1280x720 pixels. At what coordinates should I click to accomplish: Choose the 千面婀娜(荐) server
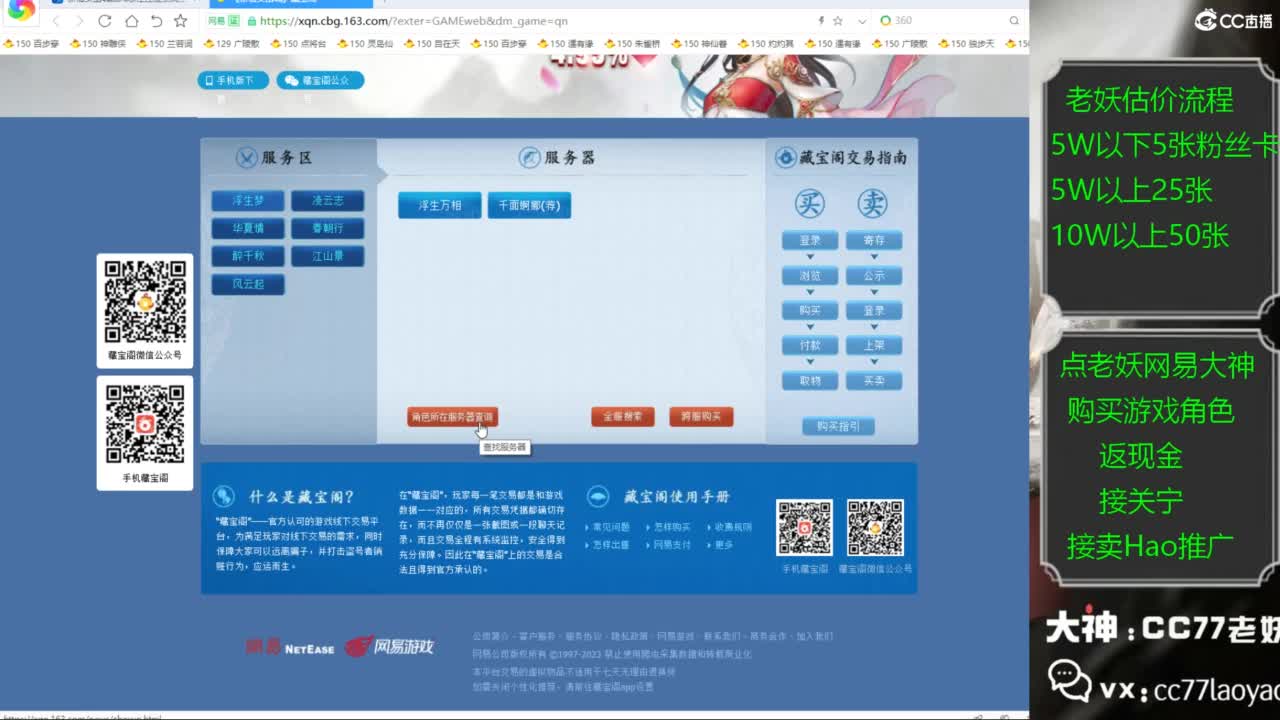pyautogui.click(x=529, y=205)
